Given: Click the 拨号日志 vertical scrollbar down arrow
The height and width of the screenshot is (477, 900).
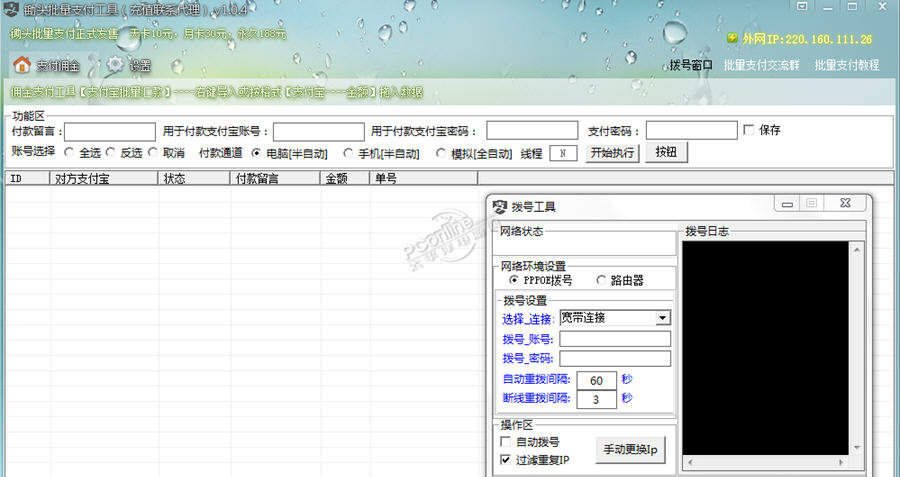Looking at the screenshot, I should [856, 448].
